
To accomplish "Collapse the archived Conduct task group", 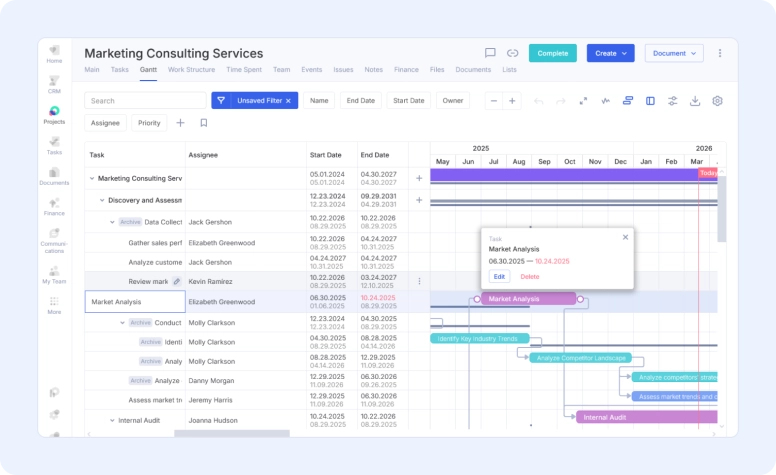I will point(122,323).
